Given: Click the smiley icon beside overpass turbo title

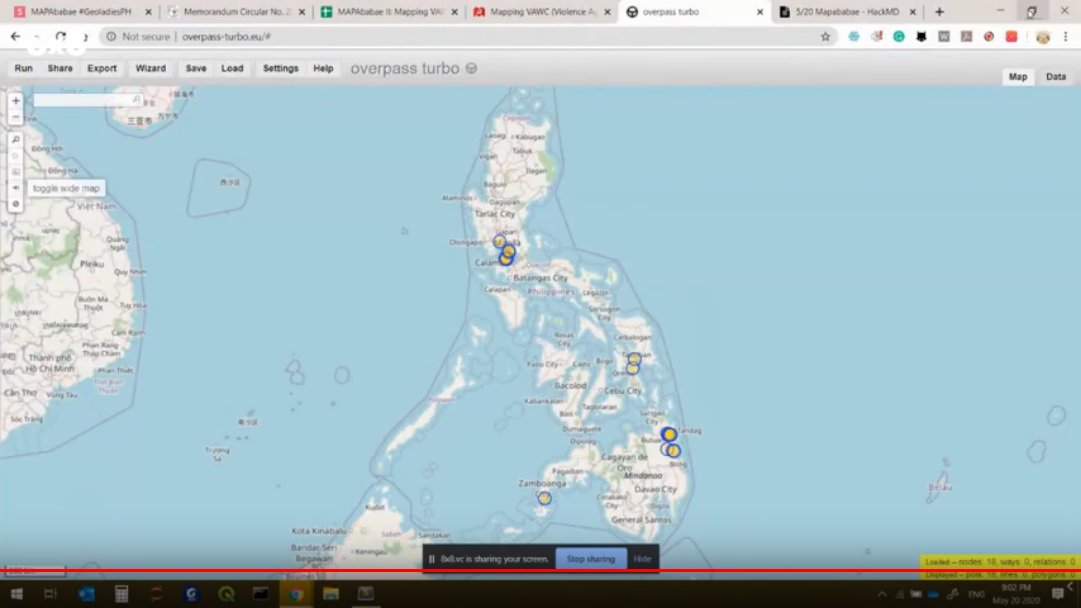Looking at the screenshot, I should tap(472, 68).
